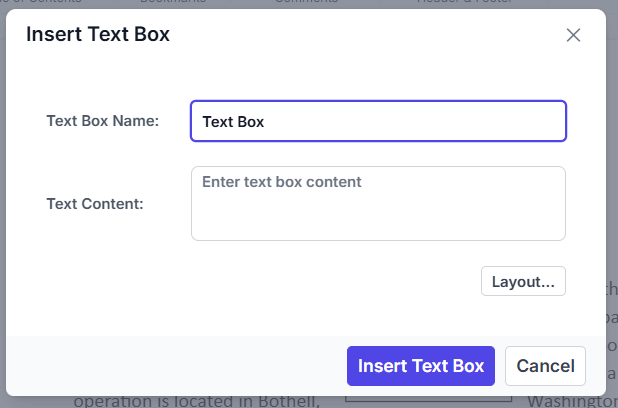Screen dimensions: 618x408
Task: Confirm with the Insert Text Box button
Action: 421,366
